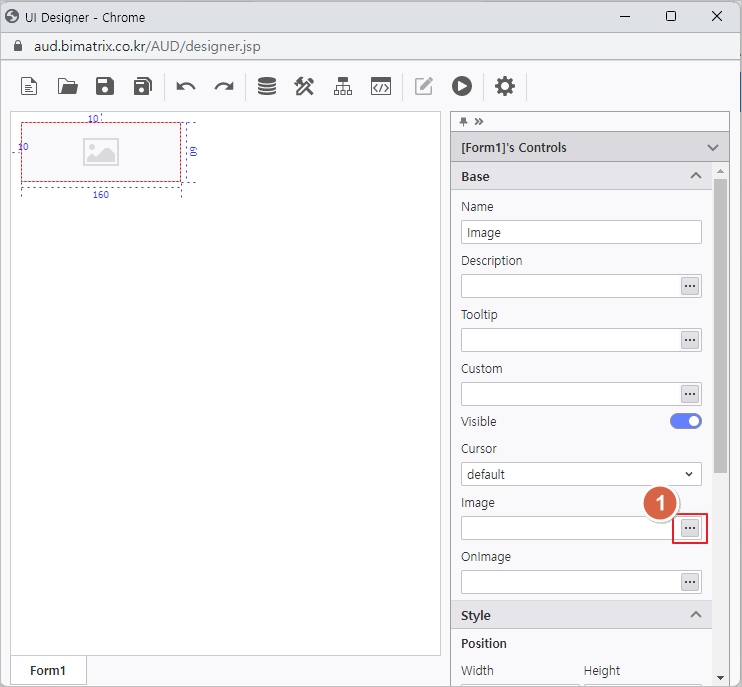The width and height of the screenshot is (742, 687).
Task: Open the database data source icon
Action: pyautogui.click(x=267, y=86)
